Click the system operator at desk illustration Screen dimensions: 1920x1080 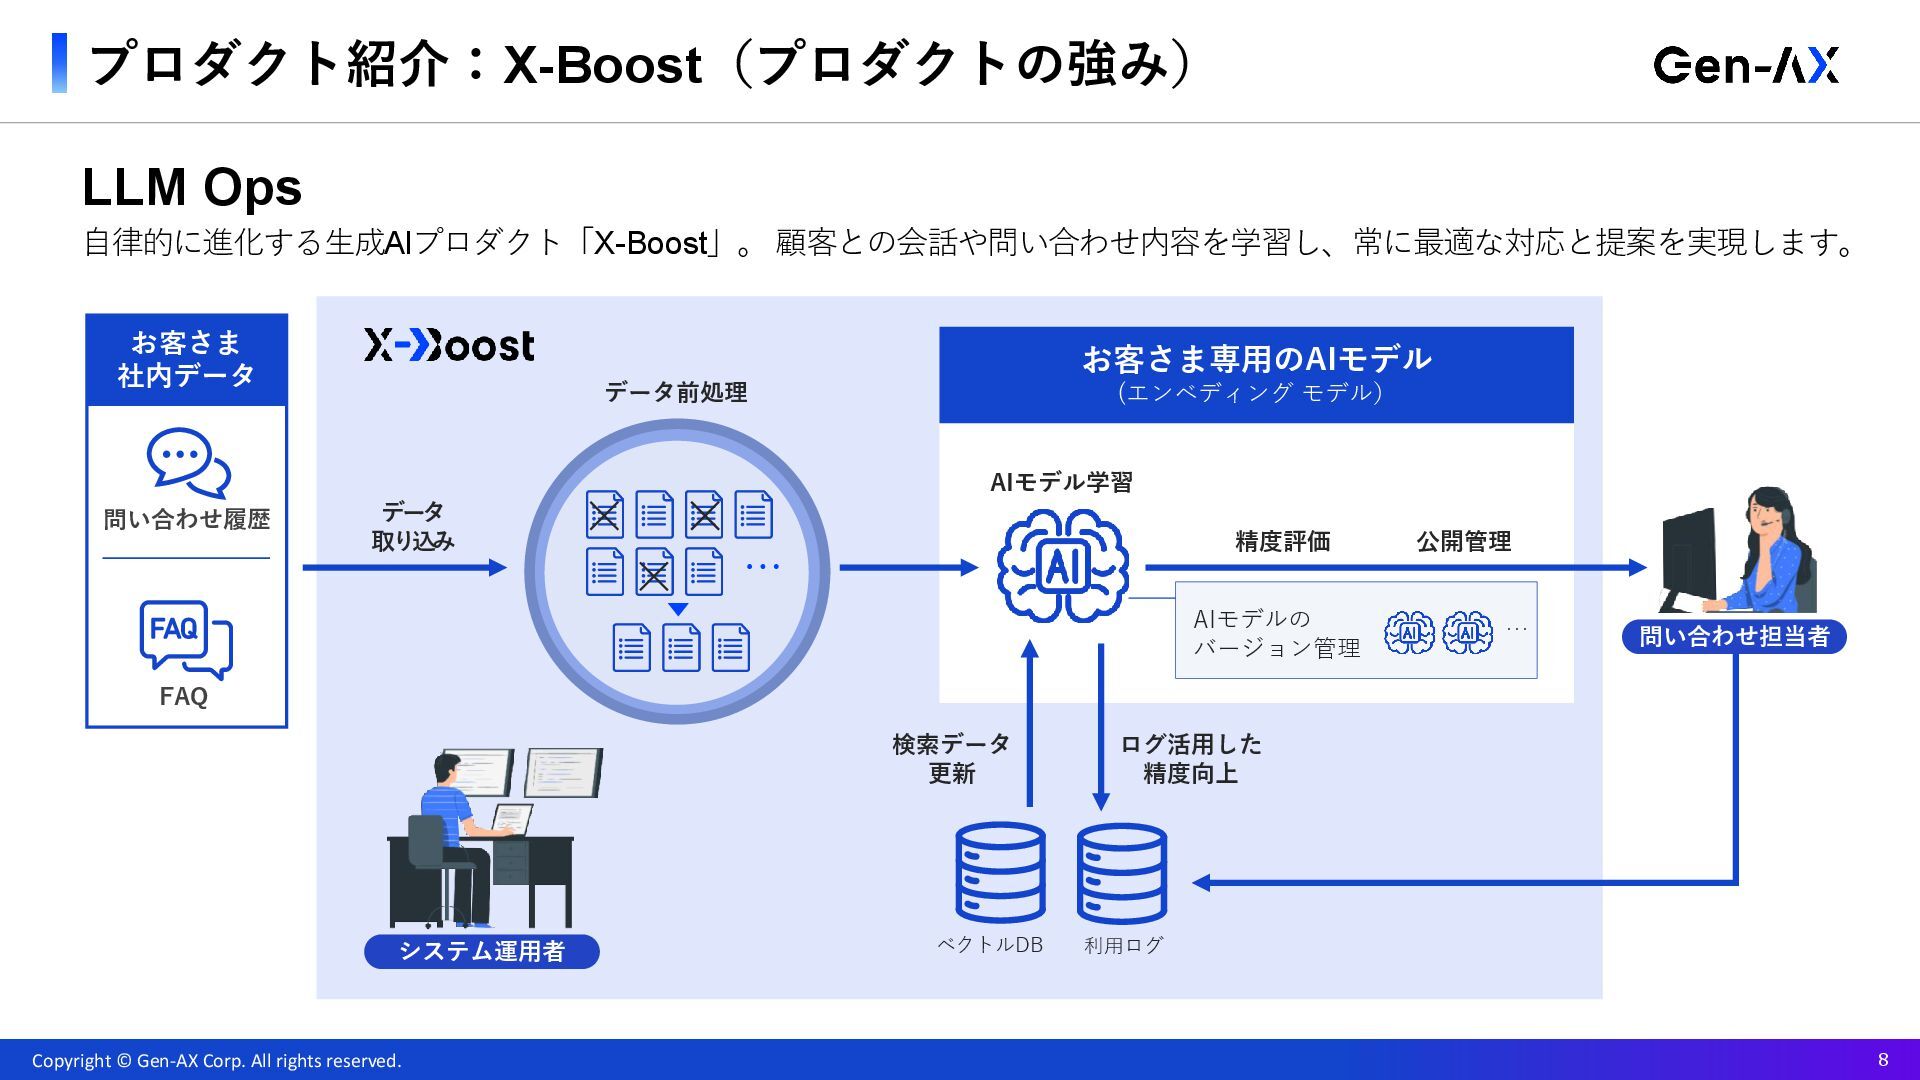pyautogui.click(x=492, y=838)
